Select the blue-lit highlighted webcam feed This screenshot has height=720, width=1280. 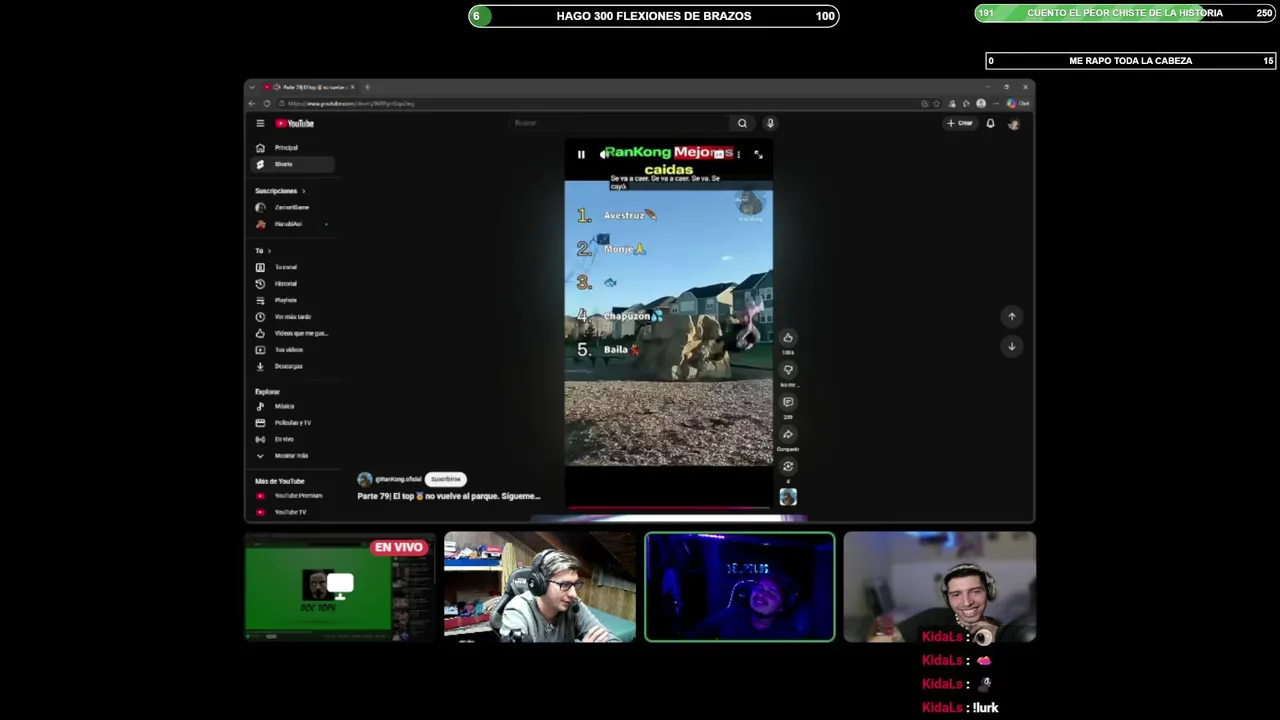(740, 587)
